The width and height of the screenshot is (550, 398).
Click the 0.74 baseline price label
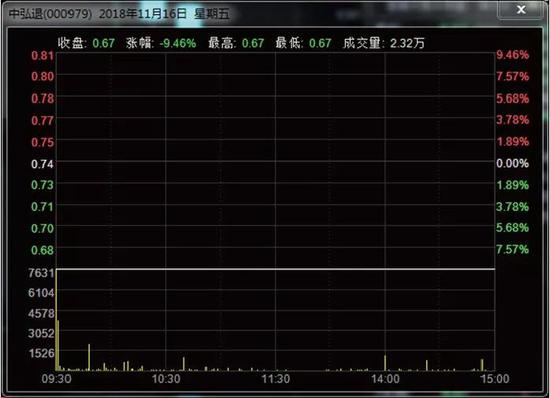click(x=42, y=164)
